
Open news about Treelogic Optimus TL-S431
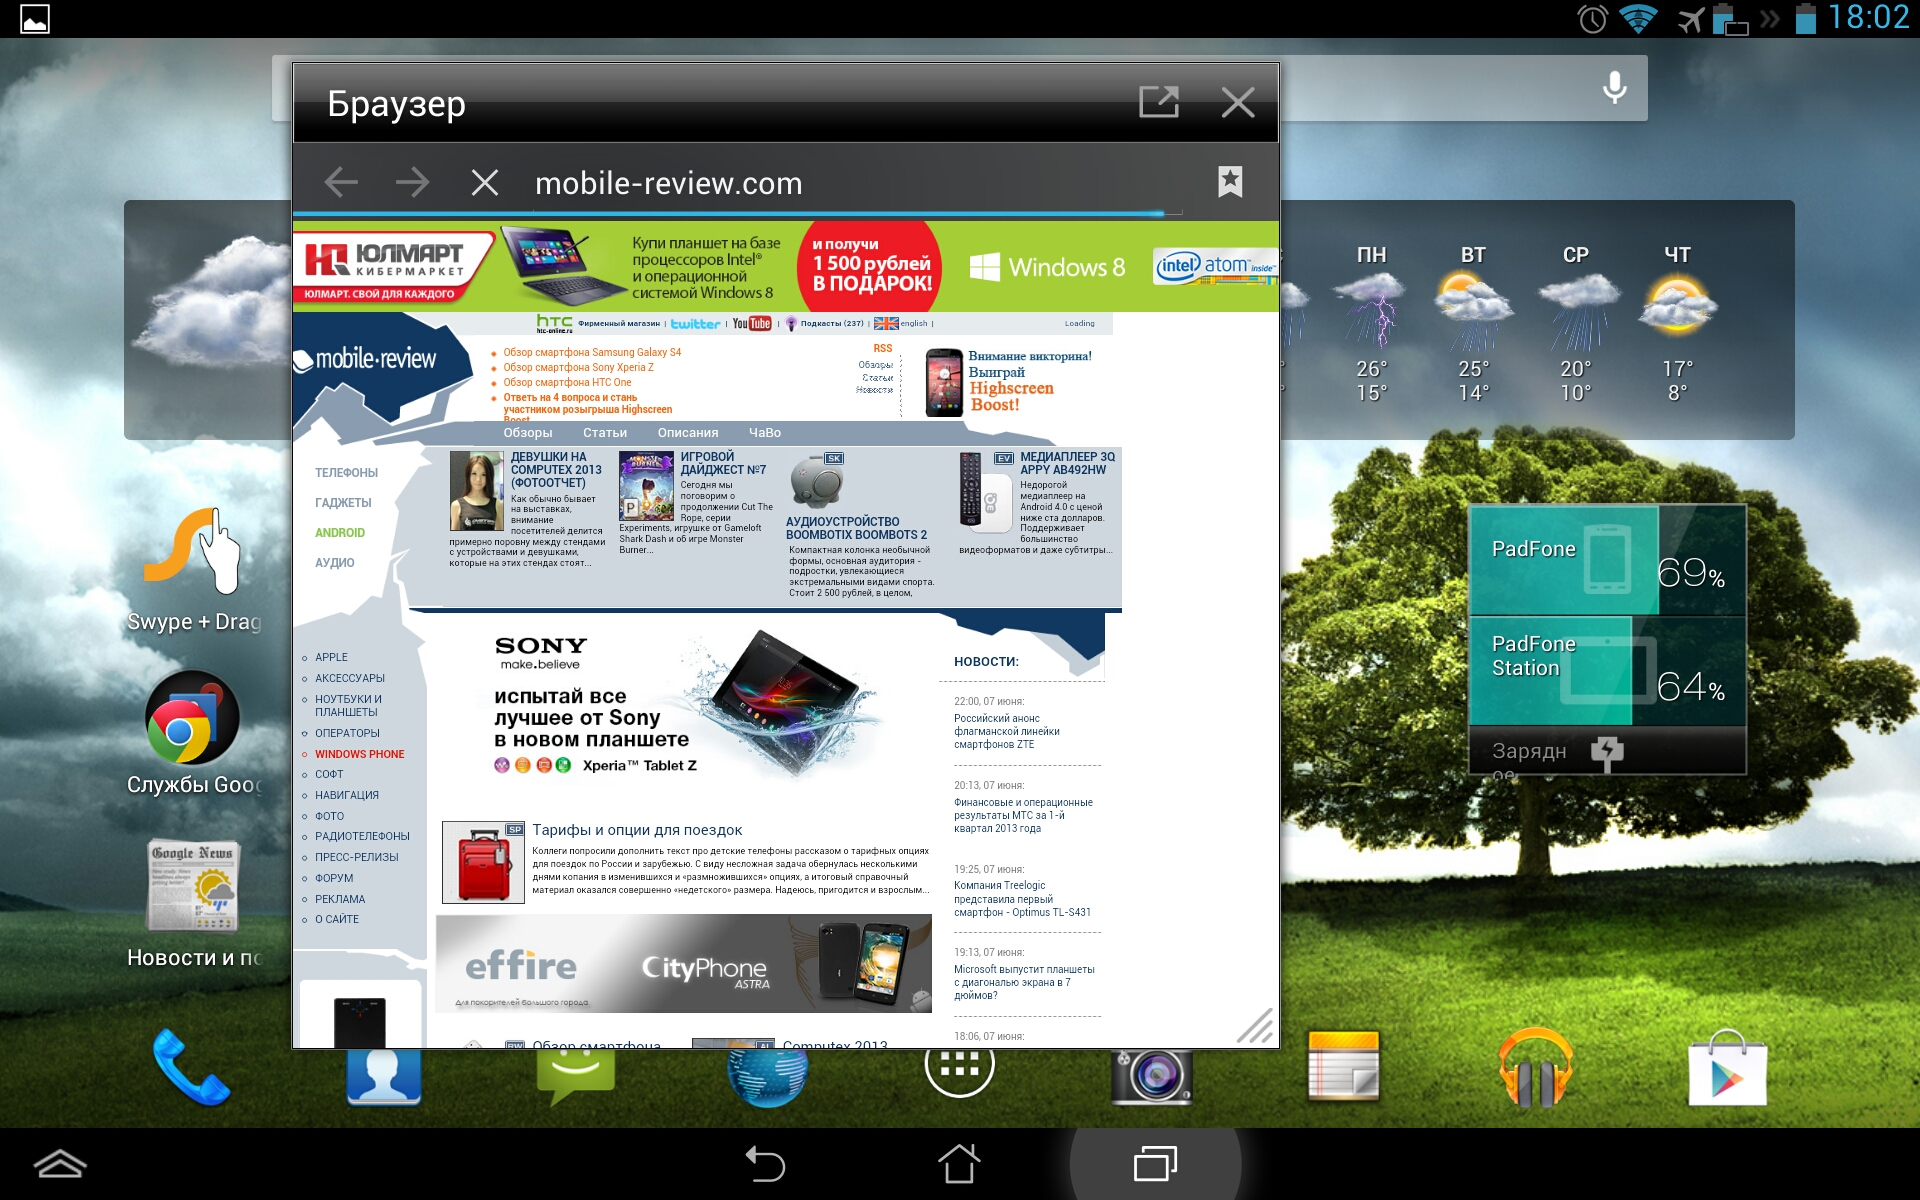pos(1022,898)
